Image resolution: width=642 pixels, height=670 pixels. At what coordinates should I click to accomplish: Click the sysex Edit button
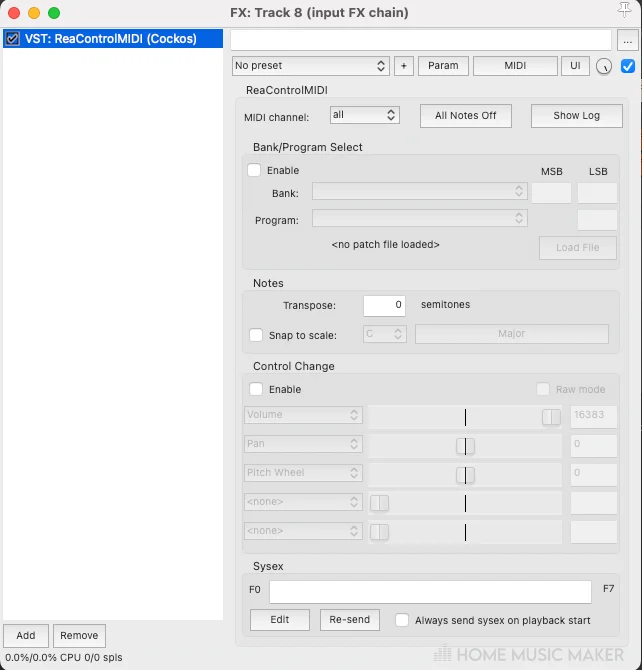280,620
